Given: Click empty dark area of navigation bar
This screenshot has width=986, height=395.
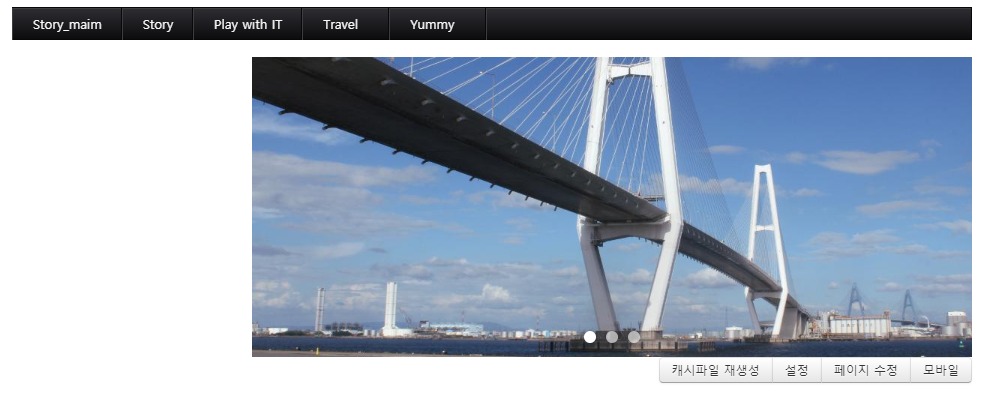Looking at the screenshot, I should coord(728,25).
